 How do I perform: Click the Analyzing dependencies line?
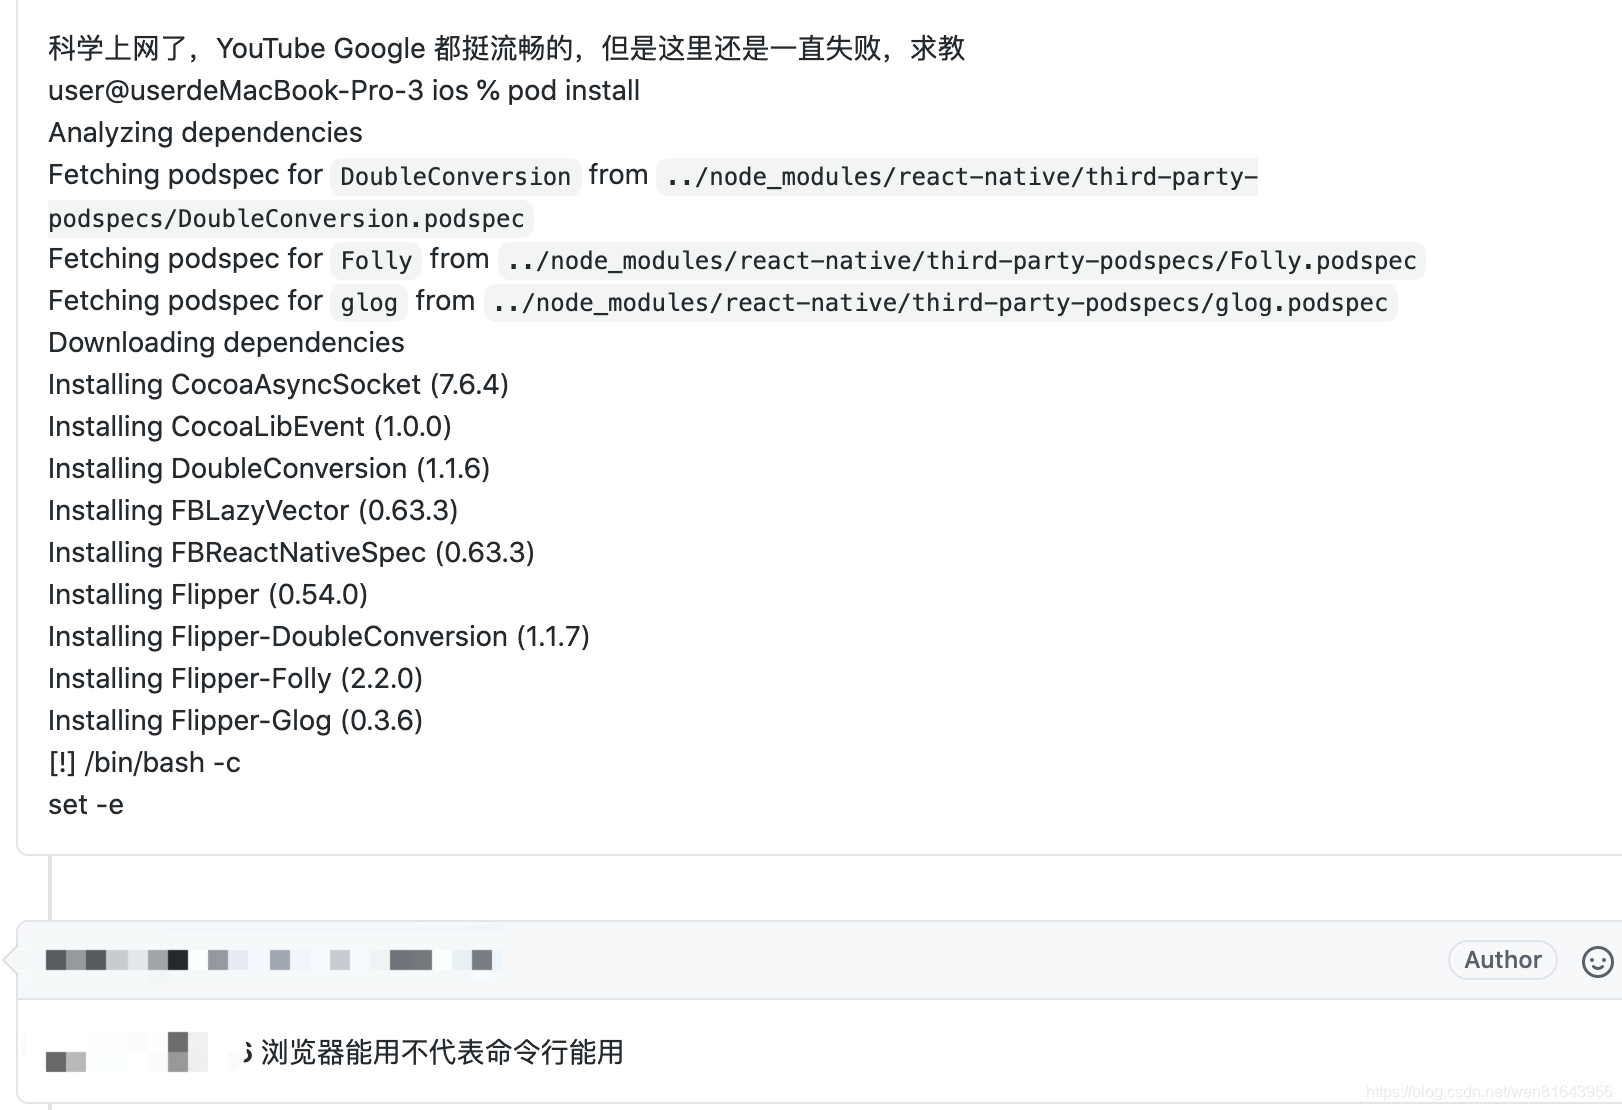coord(204,132)
